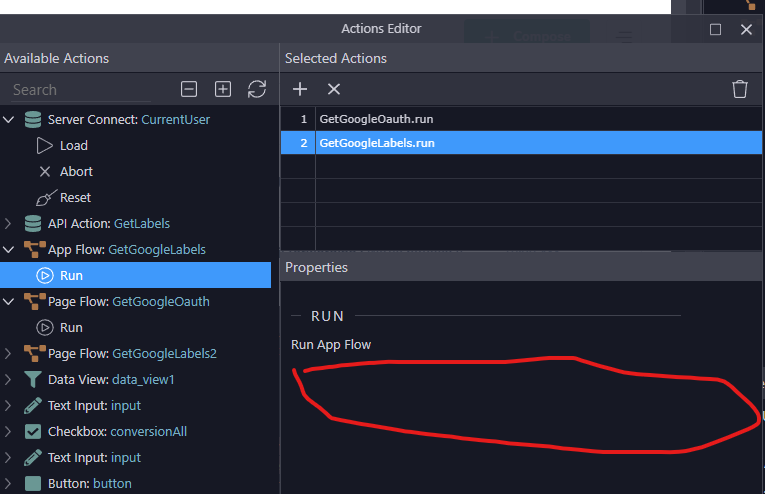Expand first Text Input node
The height and width of the screenshot is (494, 765).
pos(7,405)
